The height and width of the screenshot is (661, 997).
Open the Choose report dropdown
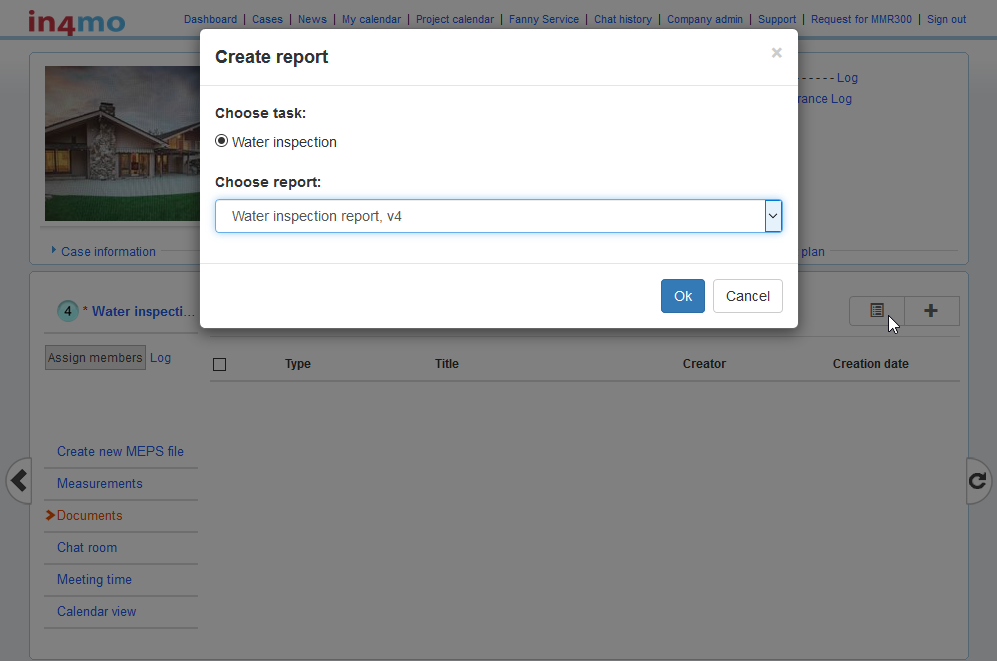pos(498,216)
